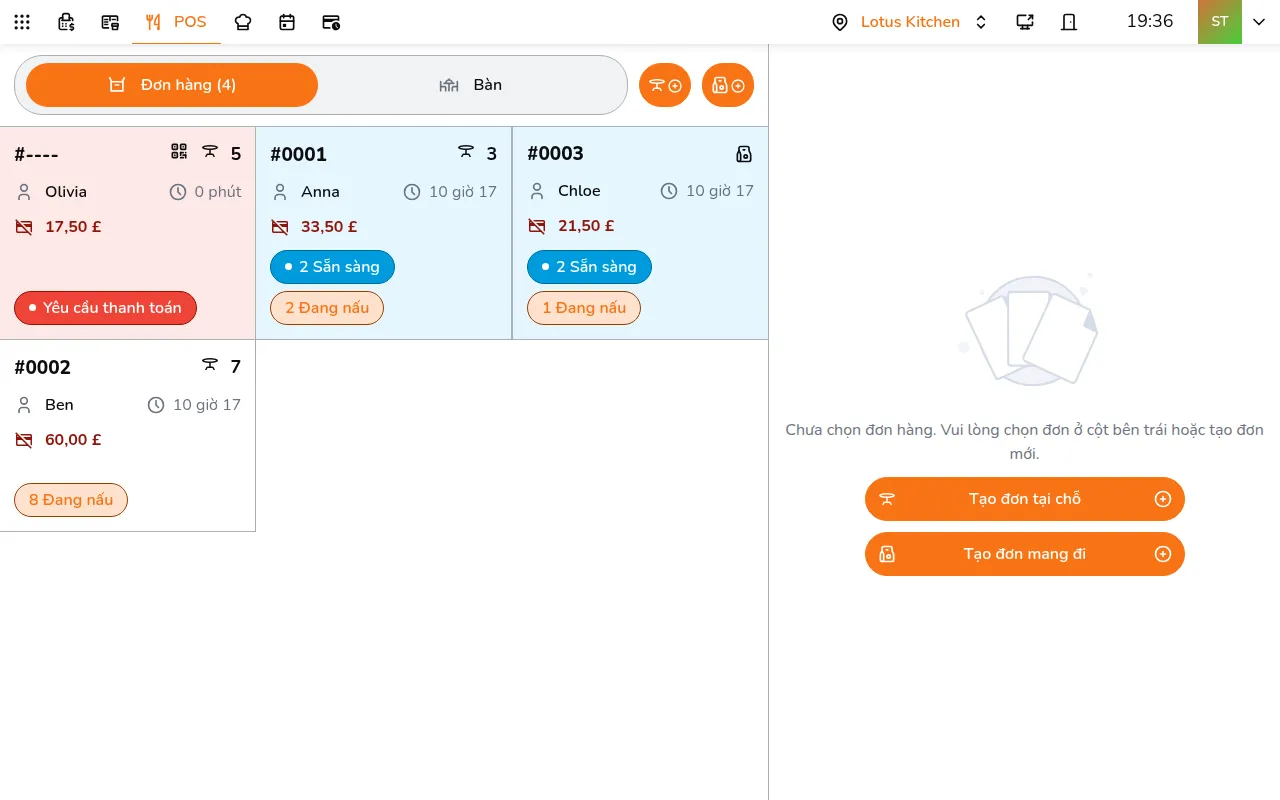Screen dimensions: 1280x800
Task: Switch to Đơn hàng (4) tab
Action: [172, 85]
